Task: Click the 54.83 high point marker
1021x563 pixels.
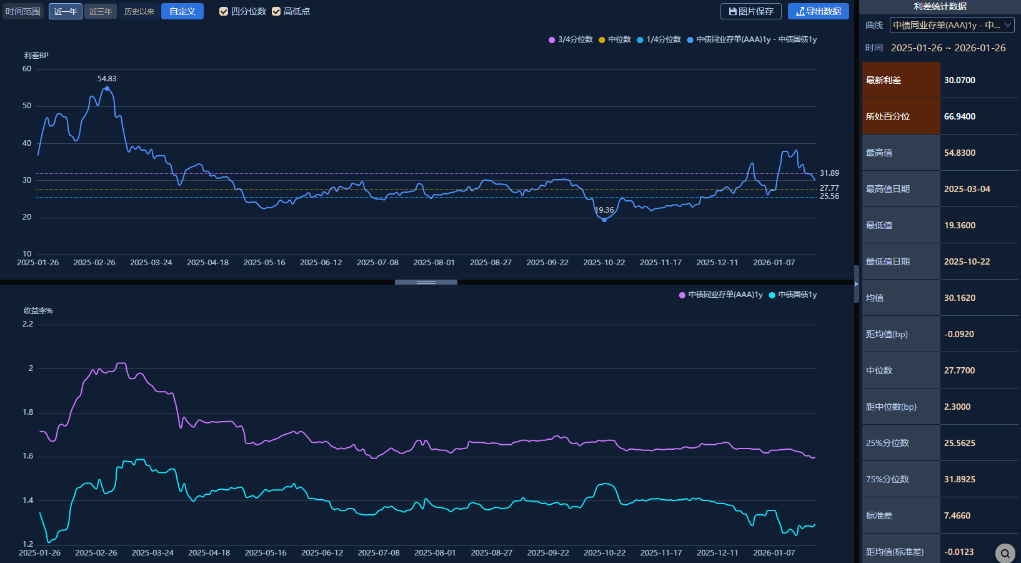Action: click(107, 88)
